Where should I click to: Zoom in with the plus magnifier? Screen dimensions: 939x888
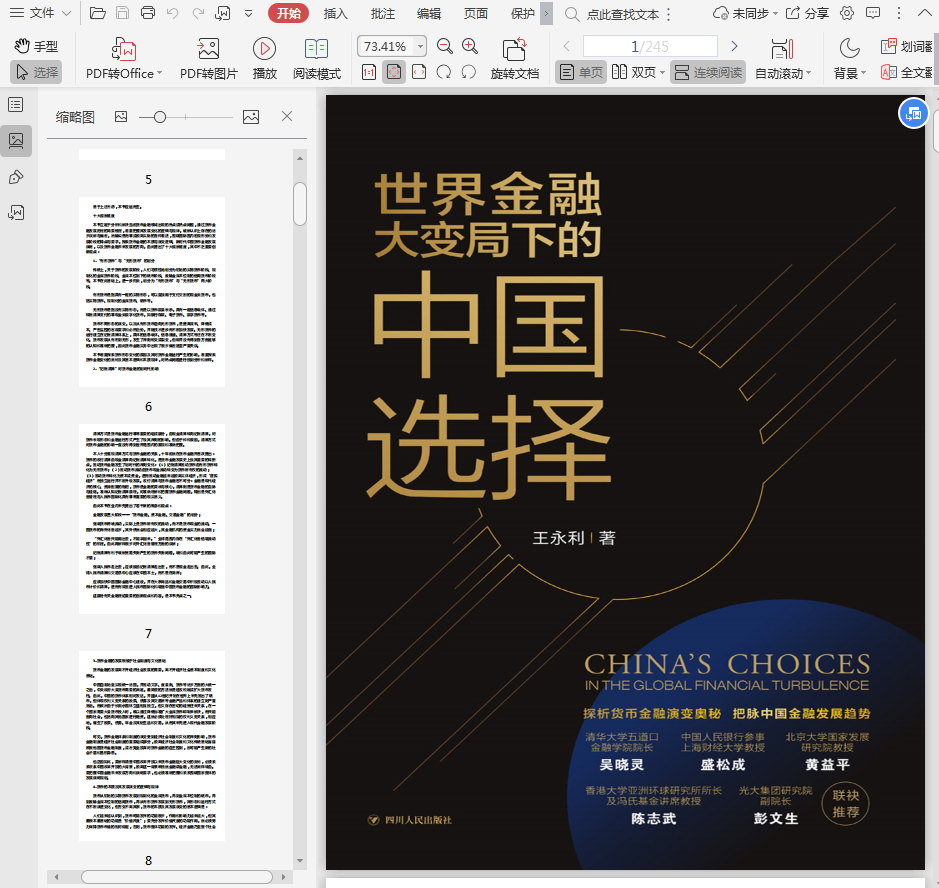[x=470, y=46]
